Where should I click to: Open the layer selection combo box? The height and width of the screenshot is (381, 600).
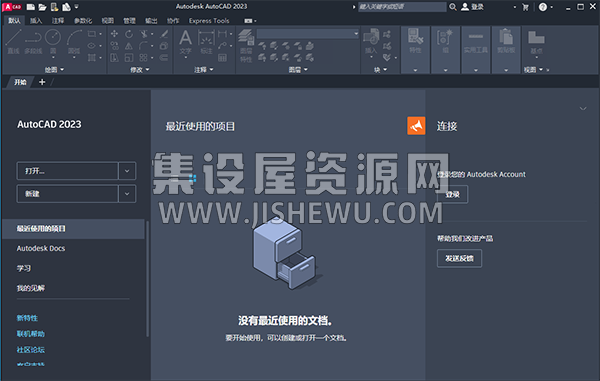308,34
